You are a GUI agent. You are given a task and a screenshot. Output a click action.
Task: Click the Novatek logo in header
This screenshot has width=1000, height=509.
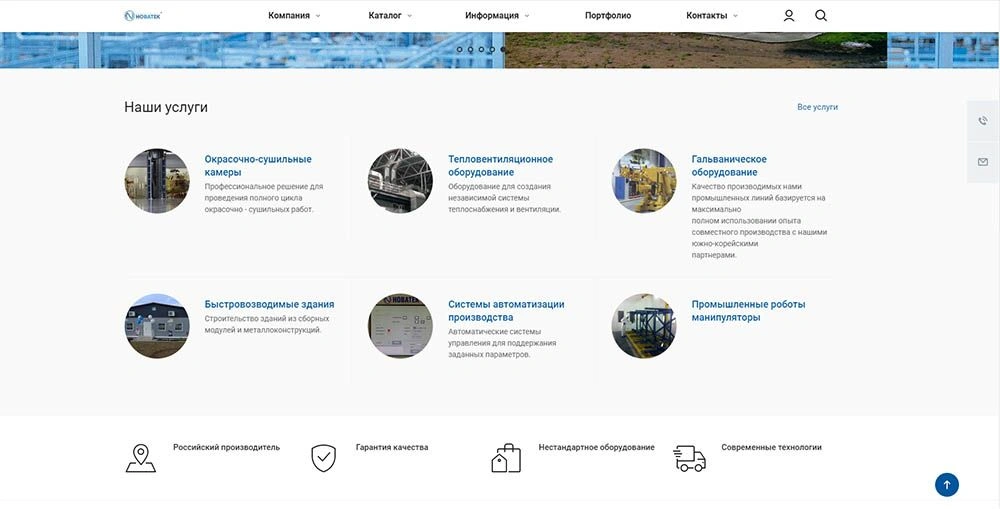point(143,16)
